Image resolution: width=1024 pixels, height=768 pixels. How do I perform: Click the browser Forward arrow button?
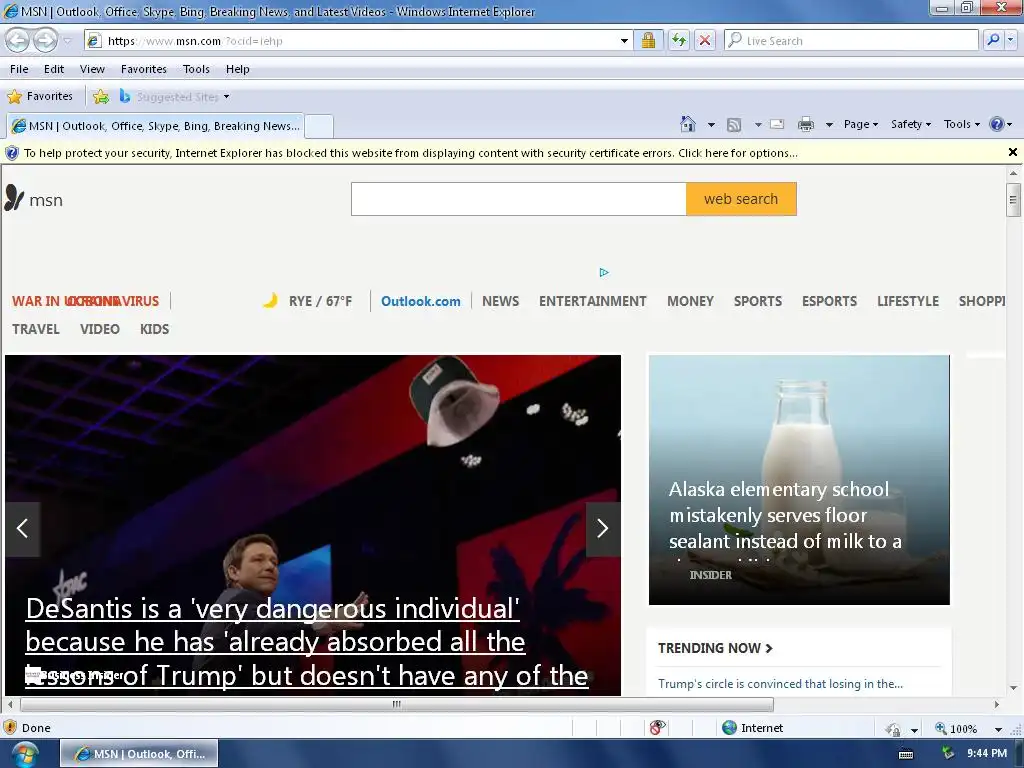tap(45, 40)
